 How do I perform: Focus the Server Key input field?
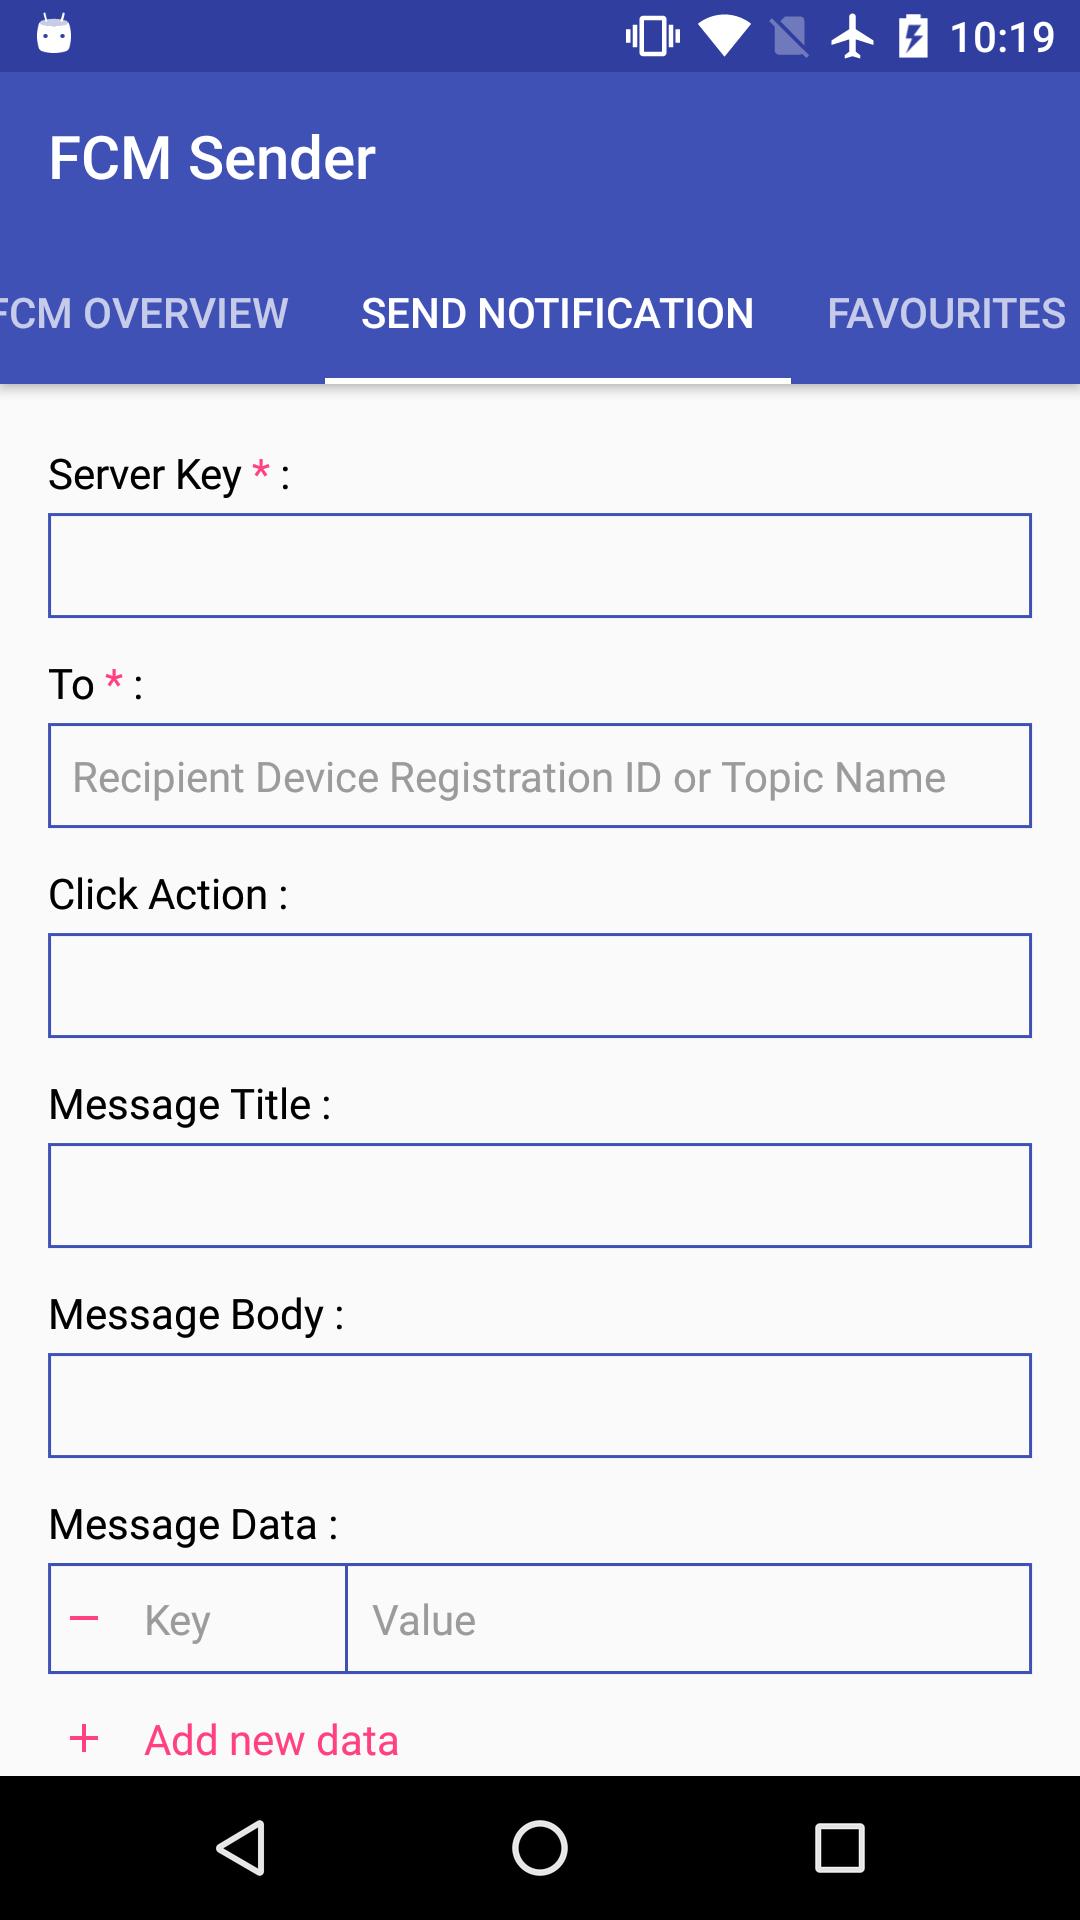click(x=540, y=565)
